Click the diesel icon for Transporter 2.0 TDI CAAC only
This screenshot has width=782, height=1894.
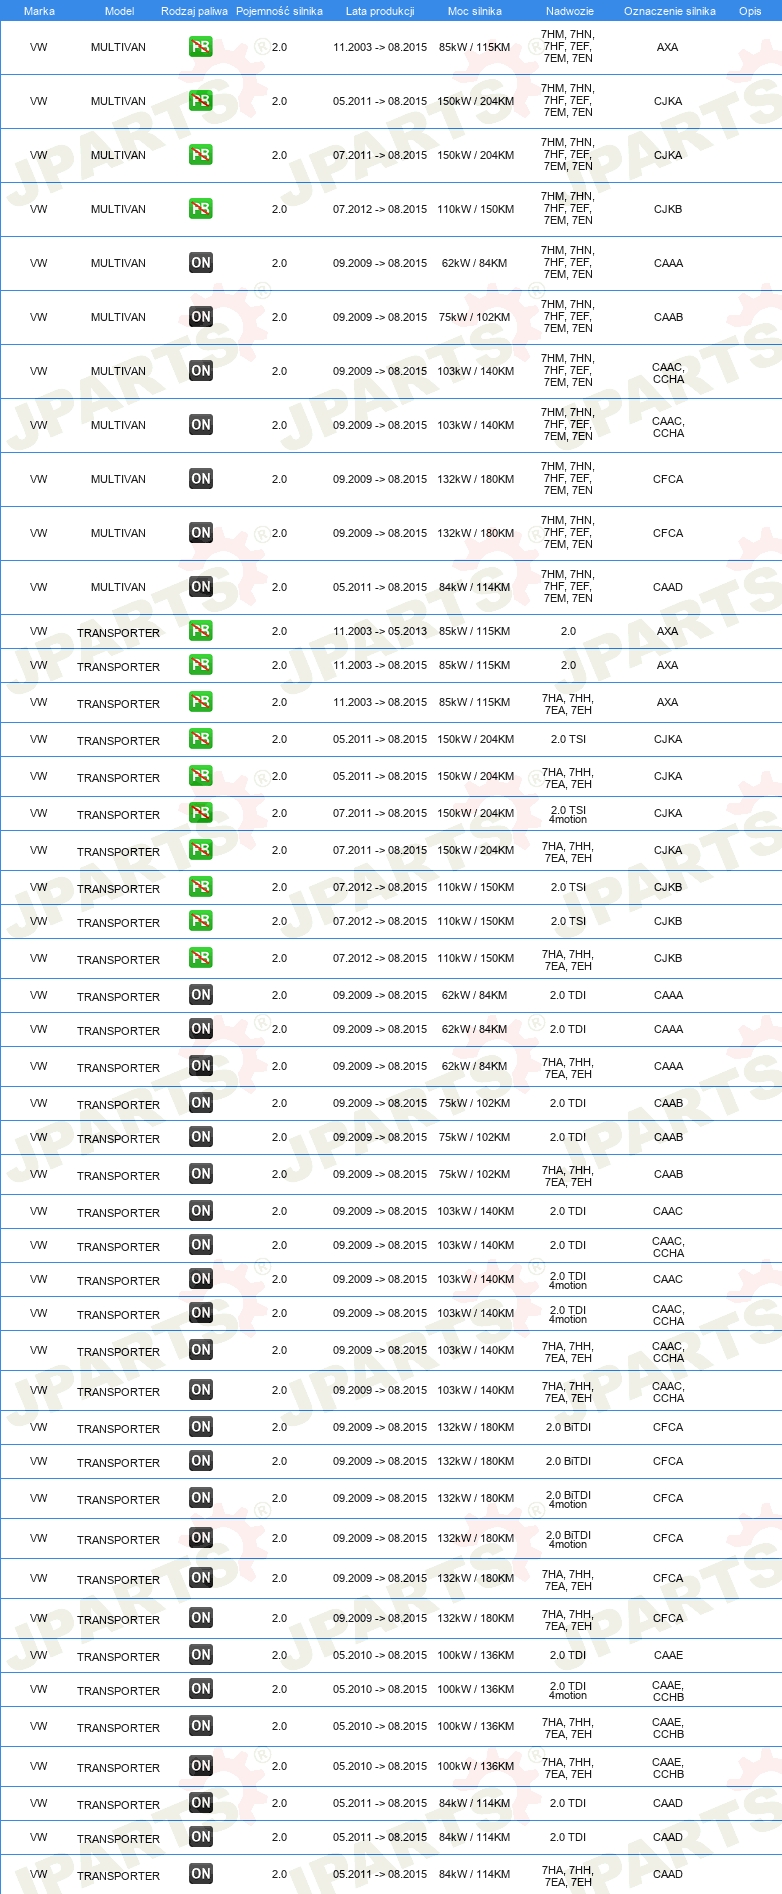coord(201,1211)
